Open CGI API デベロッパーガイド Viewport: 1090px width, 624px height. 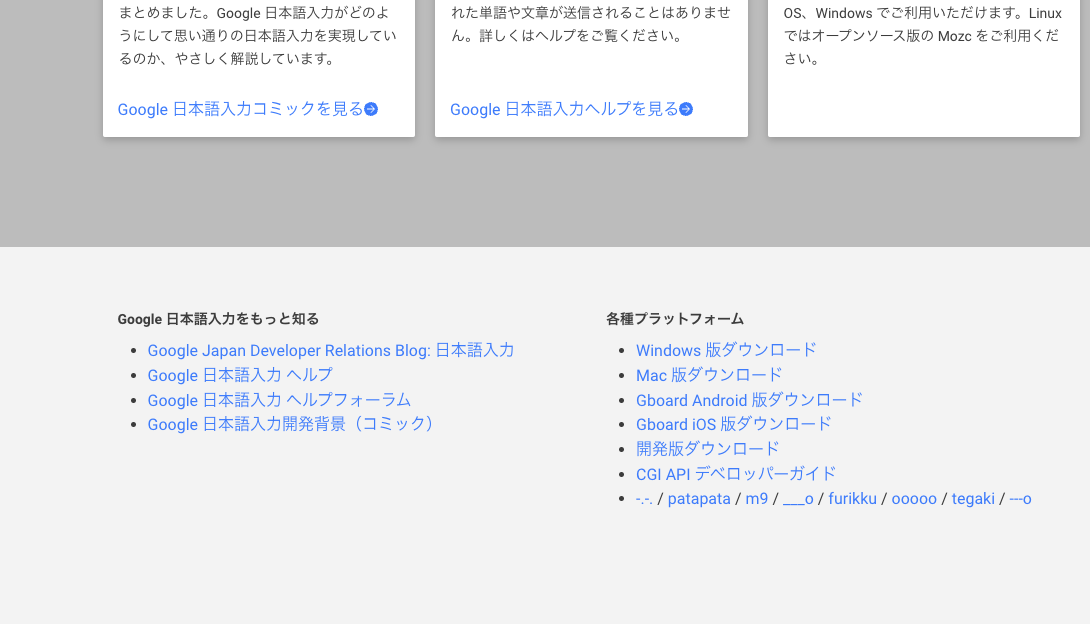(x=735, y=474)
